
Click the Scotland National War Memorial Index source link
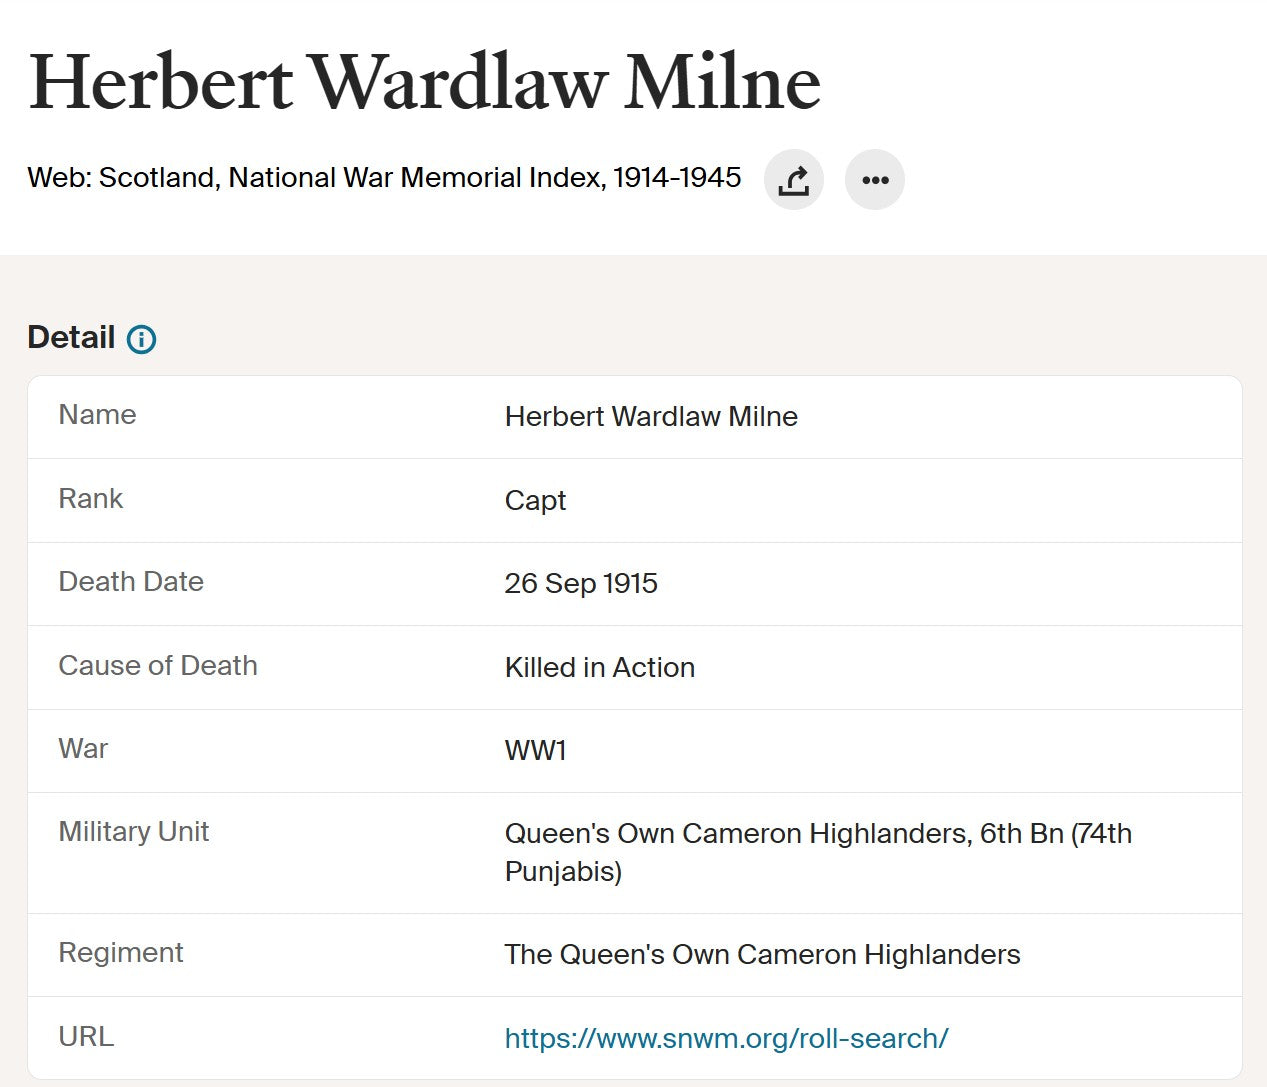[x=384, y=178]
